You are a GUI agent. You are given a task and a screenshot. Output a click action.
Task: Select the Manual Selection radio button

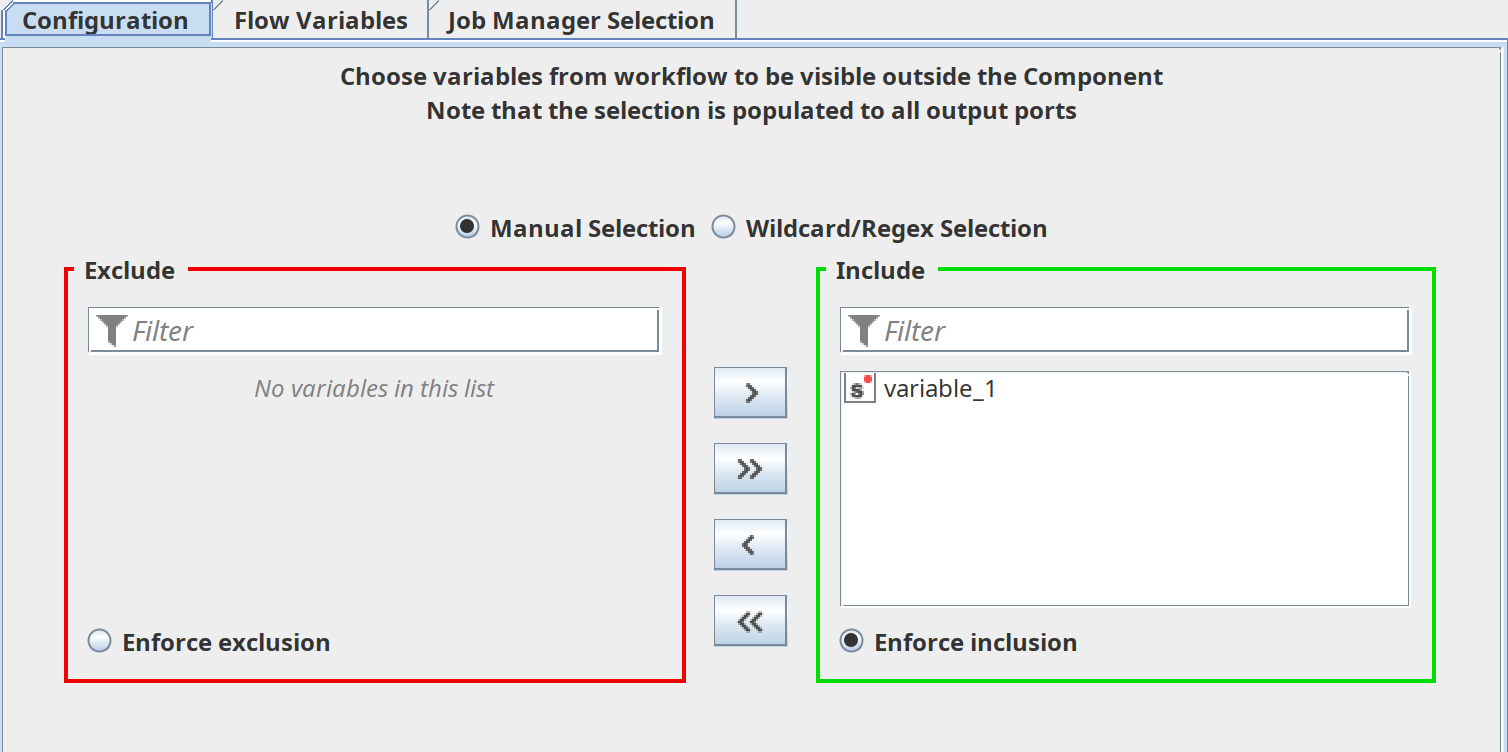468,228
